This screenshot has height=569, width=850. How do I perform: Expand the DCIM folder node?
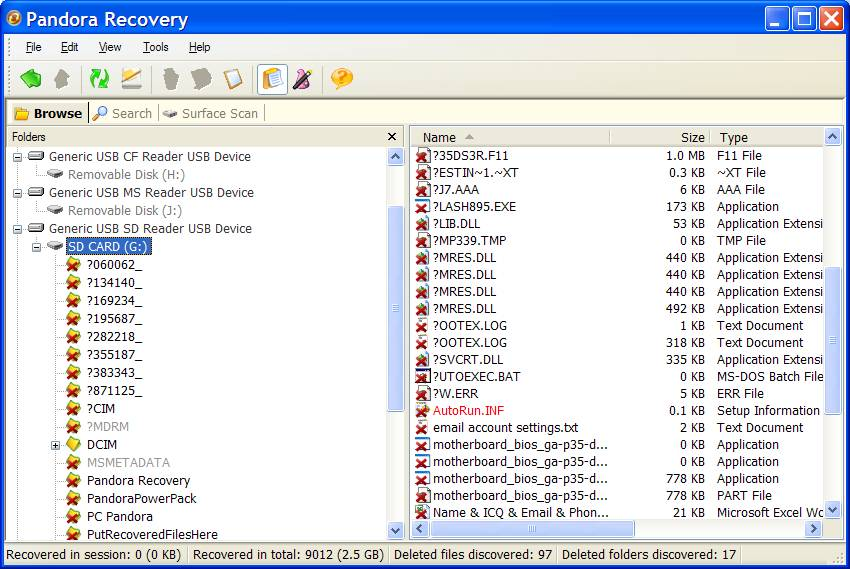point(56,445)
